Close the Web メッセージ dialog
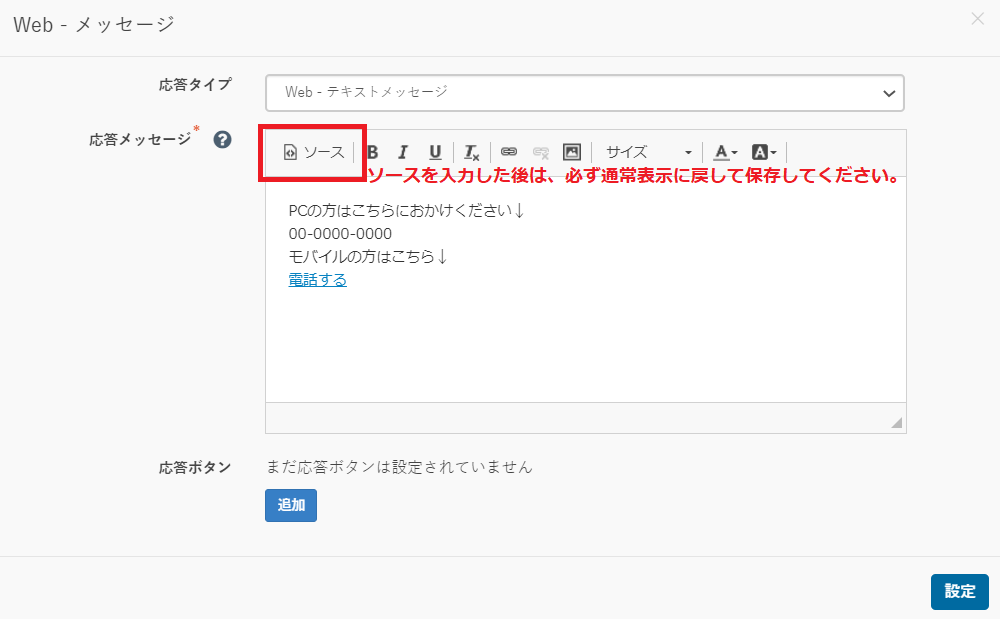 978,19
